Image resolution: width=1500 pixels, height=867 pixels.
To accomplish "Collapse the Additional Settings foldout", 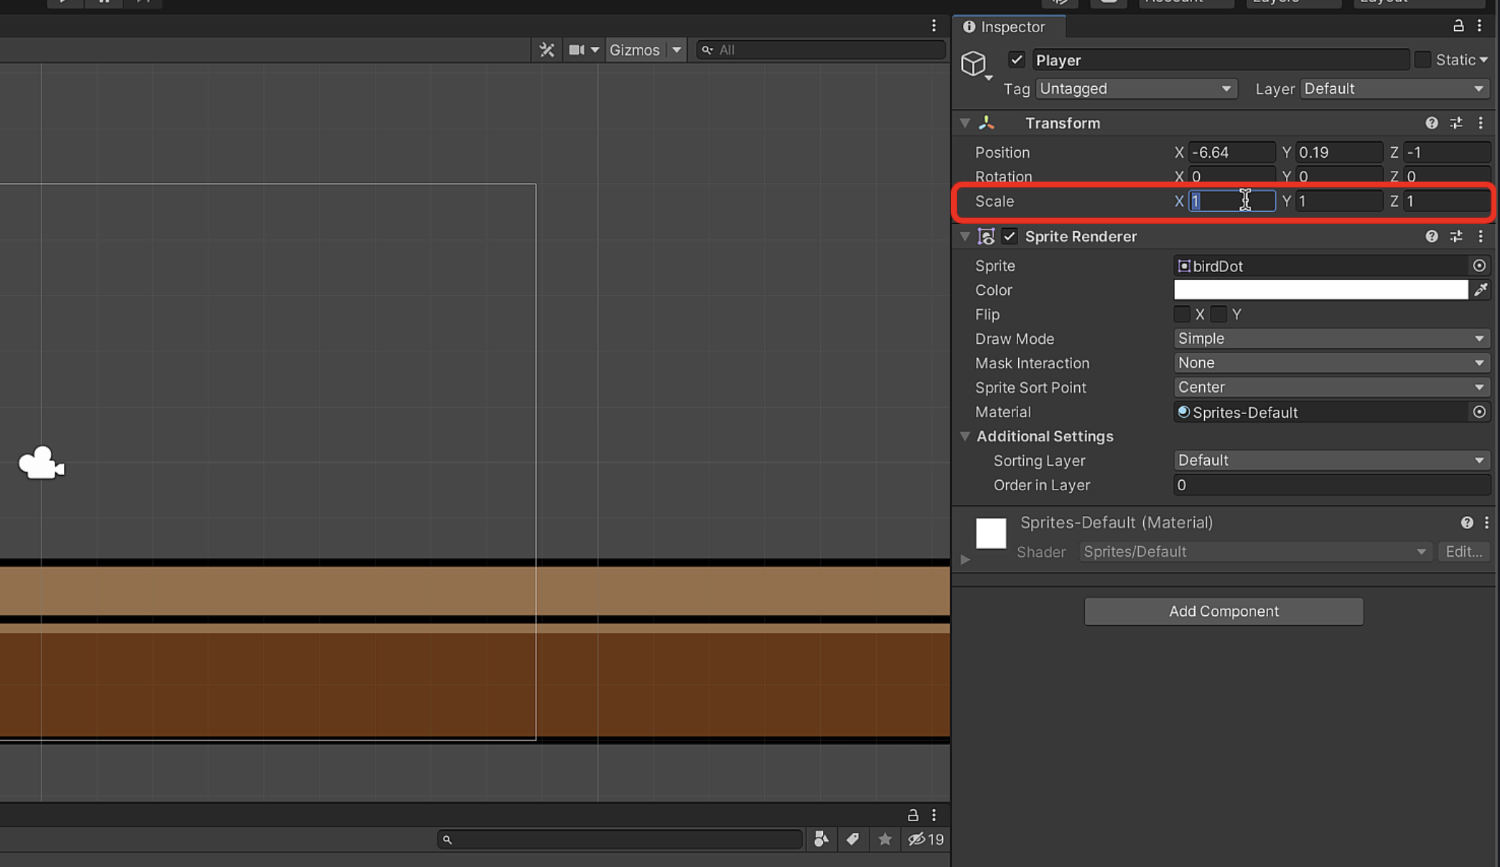I will tap(965, 436).
